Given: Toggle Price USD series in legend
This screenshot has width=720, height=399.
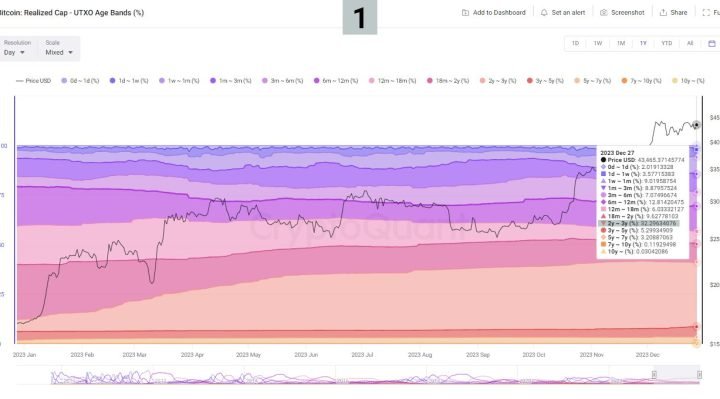Looking at the screenshot, I should click(x=34, y=81).
